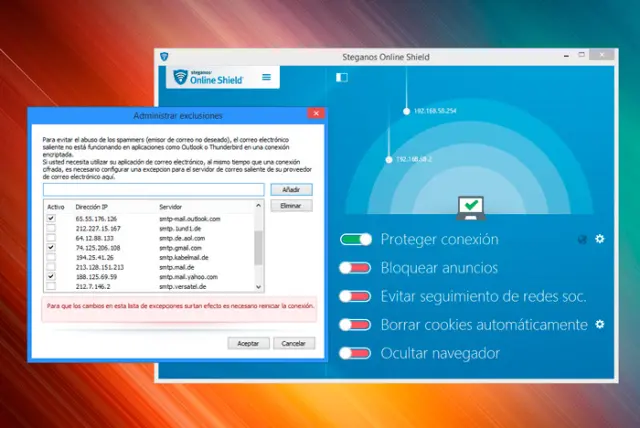This screenshot has height=428, width=640.
Task: Toggle Borrar cookies automáticamente on
Action: pyautogui.click(x=355, y=325)
